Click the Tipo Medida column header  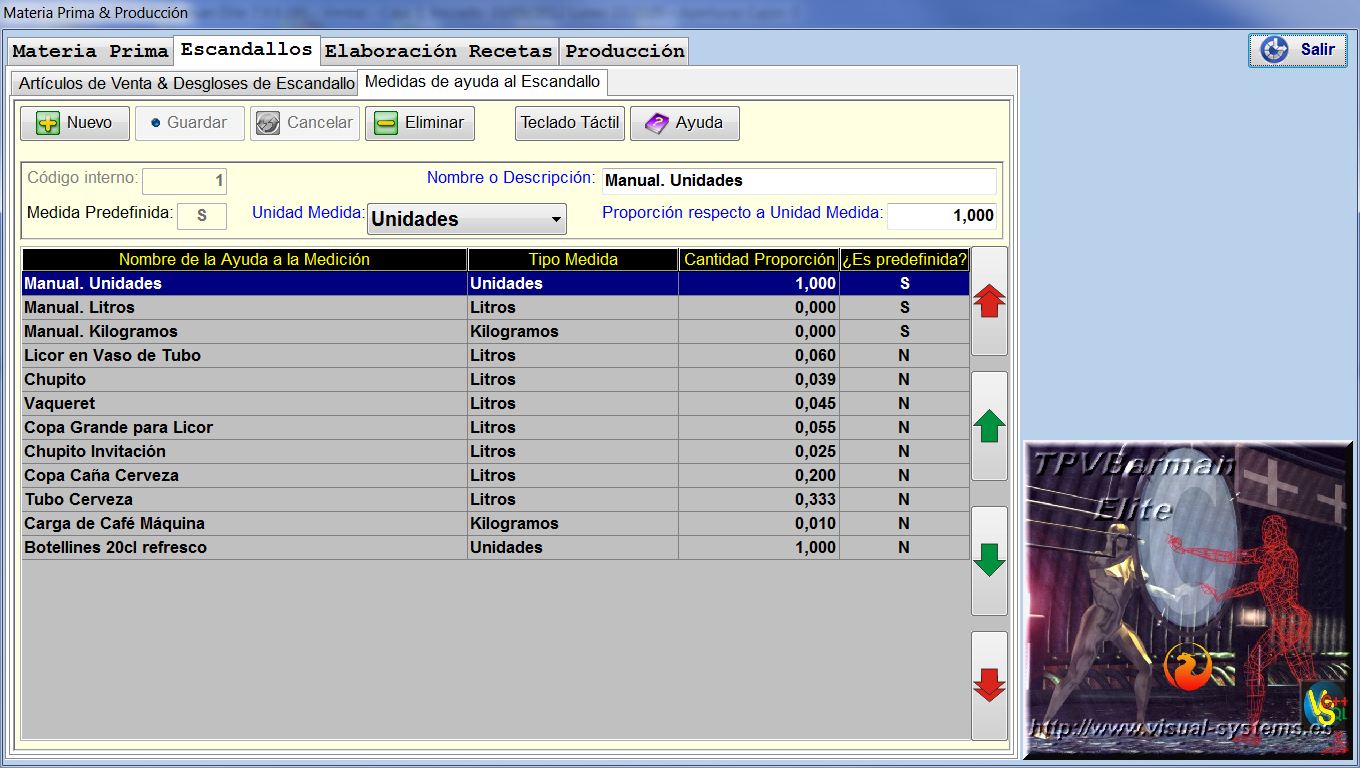tap(573, 259)
